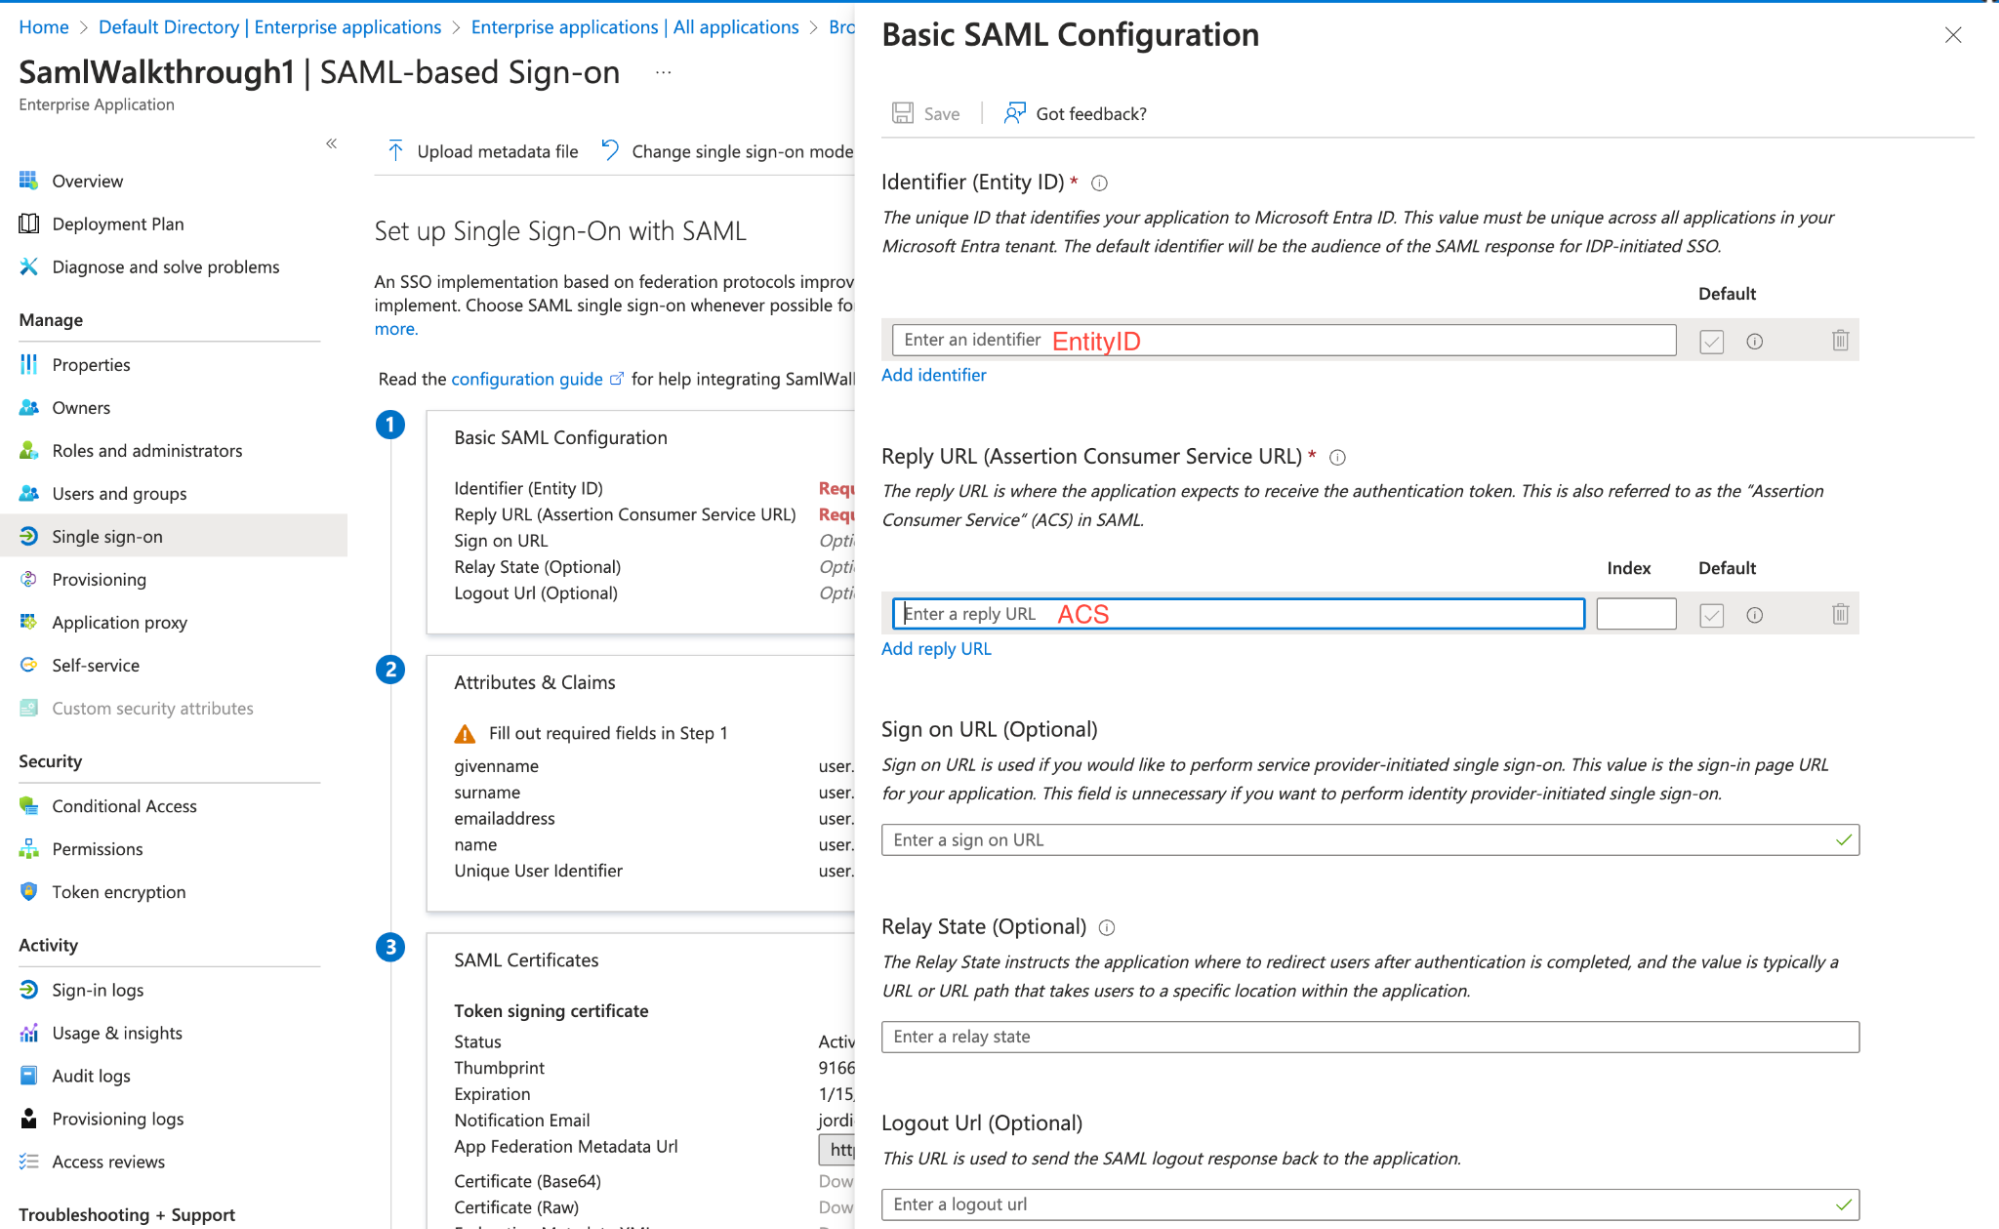Click info icon next to Identifier (Entity ID)

[x=1099, y=183]
